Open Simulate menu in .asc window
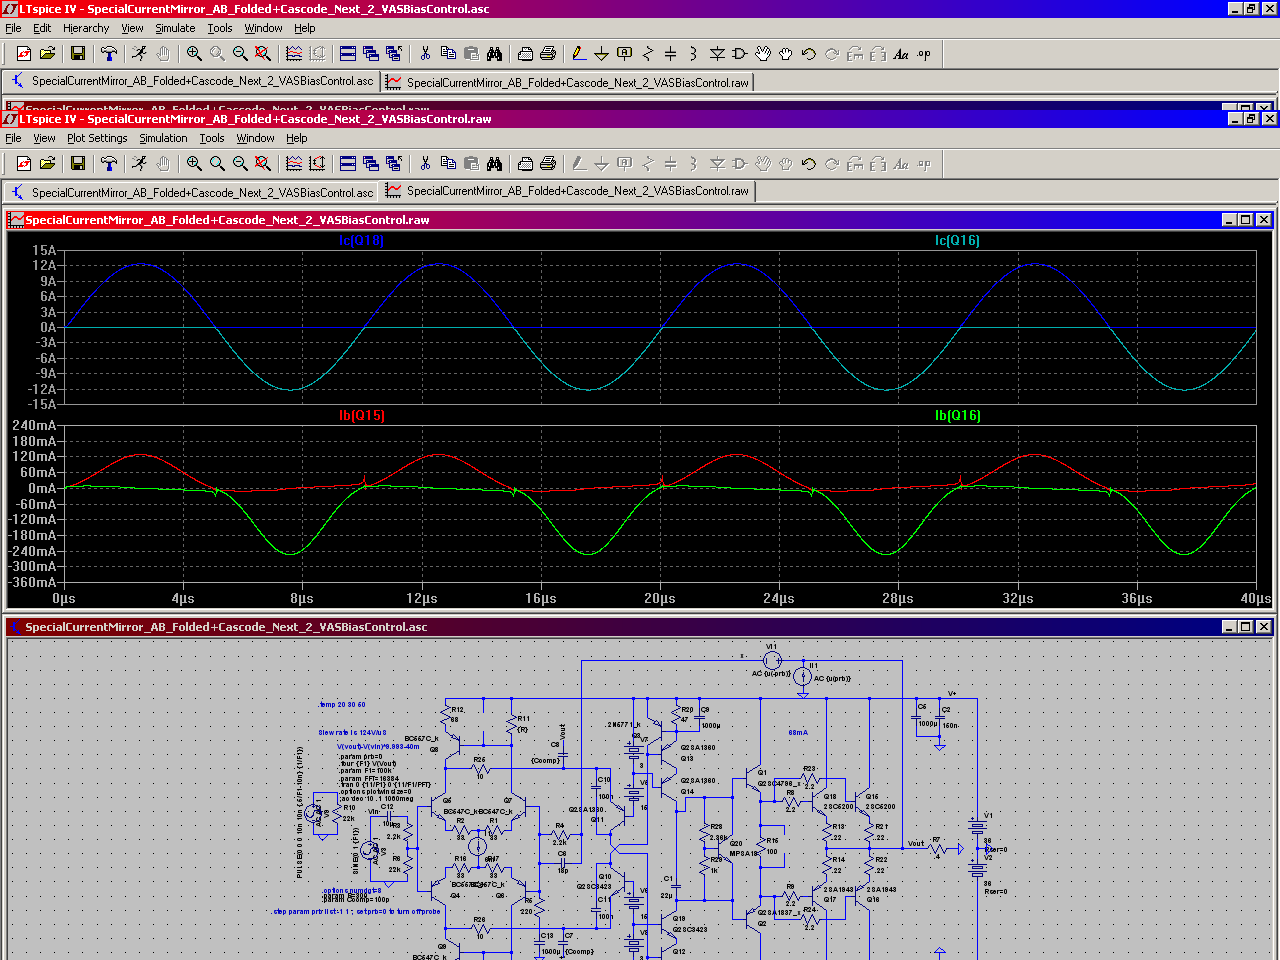Viewport: 1280px width, 960px height. (x=175, y=28)
